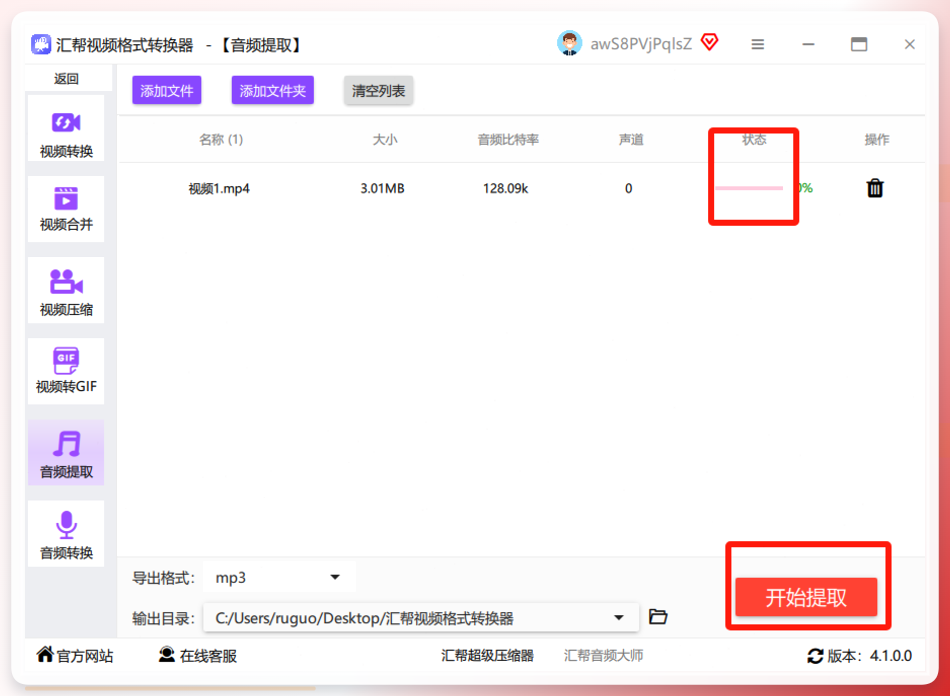
Task: Click the channel value 0 cell
Action: point(628,188)
